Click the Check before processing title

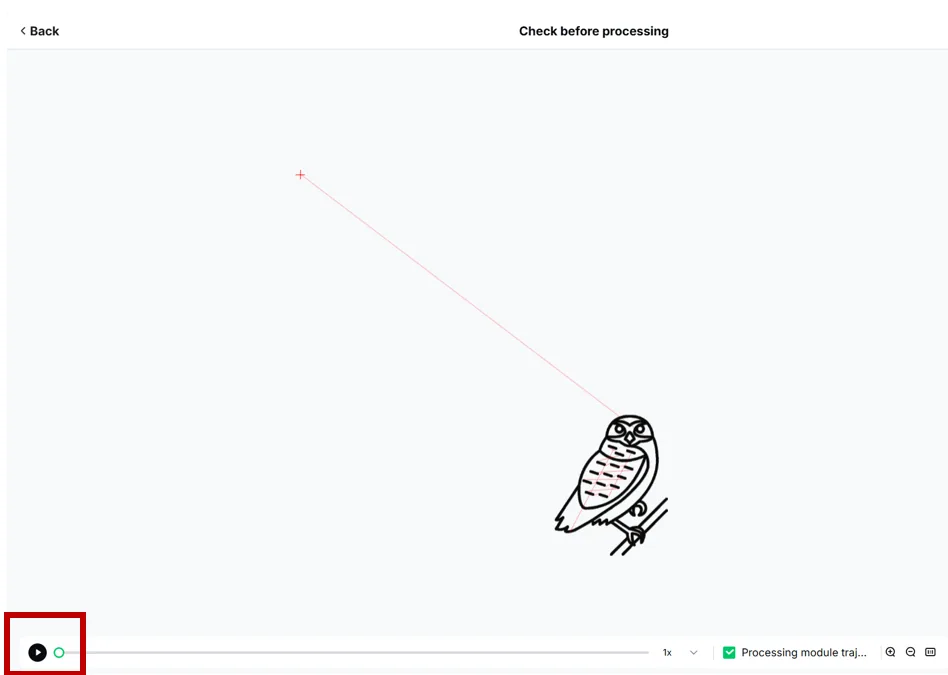tap(594, 31)
